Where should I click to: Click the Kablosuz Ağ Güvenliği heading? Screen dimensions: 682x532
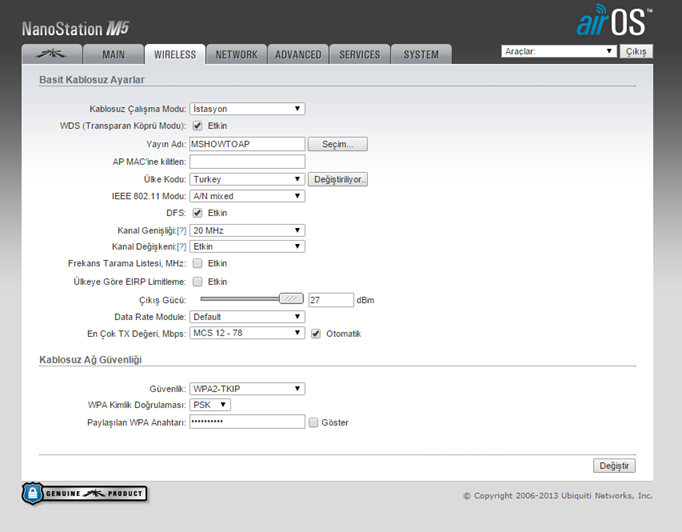[90, 360]
